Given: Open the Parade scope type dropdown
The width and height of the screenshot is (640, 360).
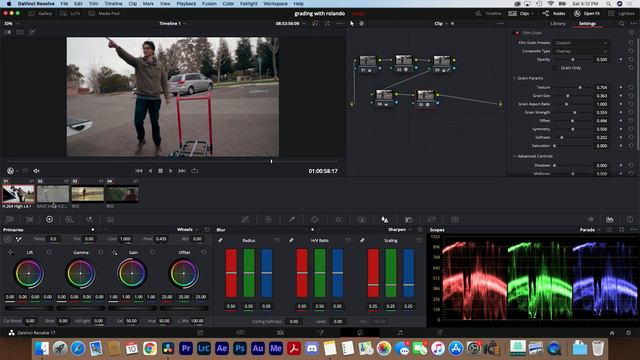Looking at the screenshot, I should coord(590,230).
